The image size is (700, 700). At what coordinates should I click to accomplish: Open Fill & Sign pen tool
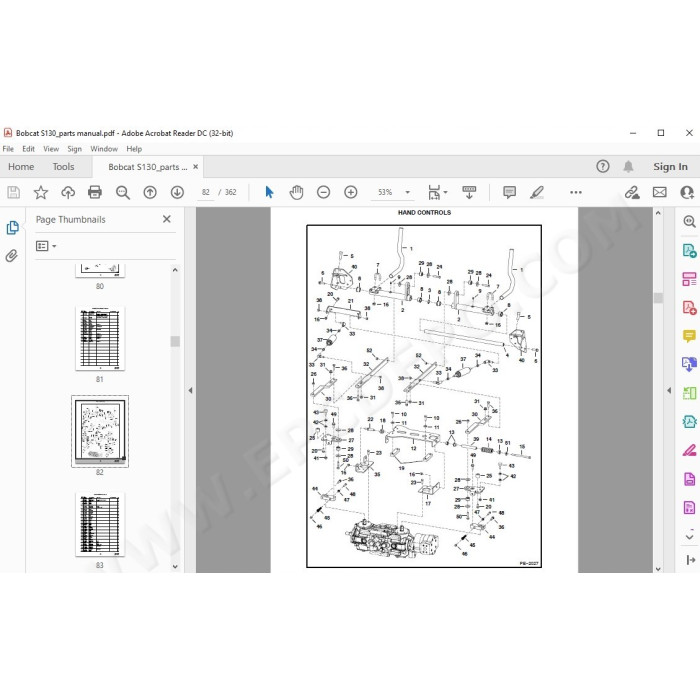tap(689, 450)
